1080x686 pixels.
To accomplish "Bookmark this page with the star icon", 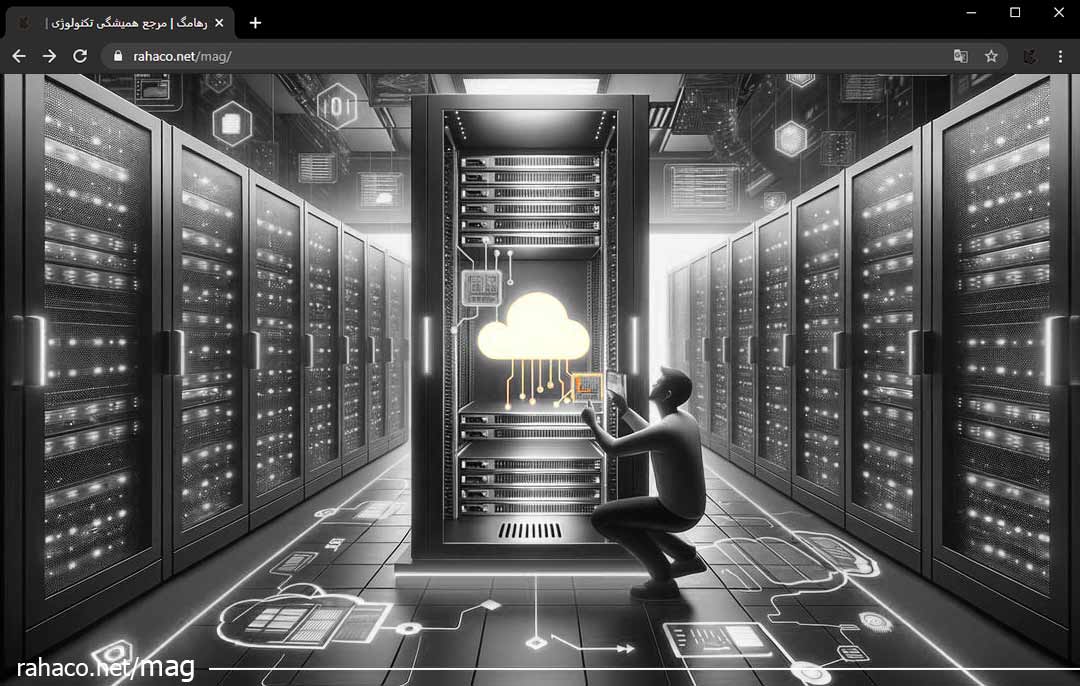I will tap(991, 56).
